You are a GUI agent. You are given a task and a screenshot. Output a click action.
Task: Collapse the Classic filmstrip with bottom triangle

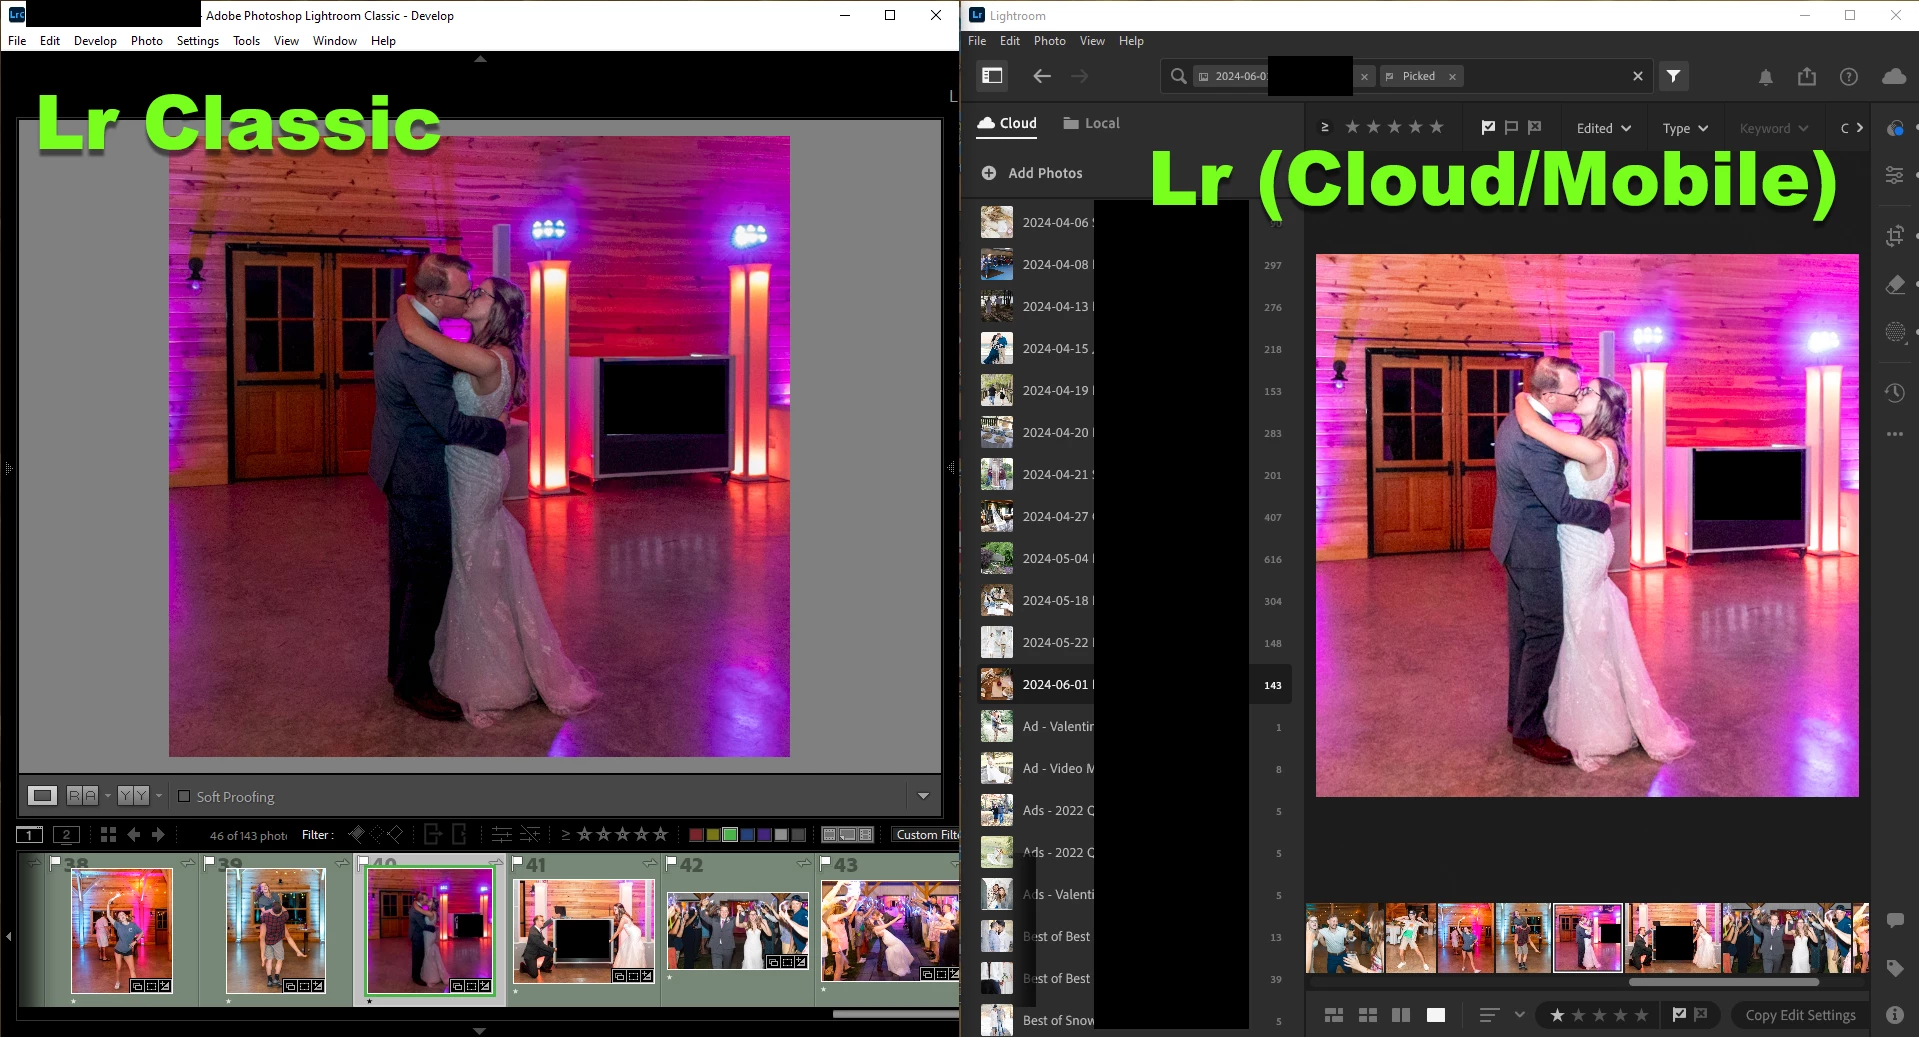pos(479,1030)
